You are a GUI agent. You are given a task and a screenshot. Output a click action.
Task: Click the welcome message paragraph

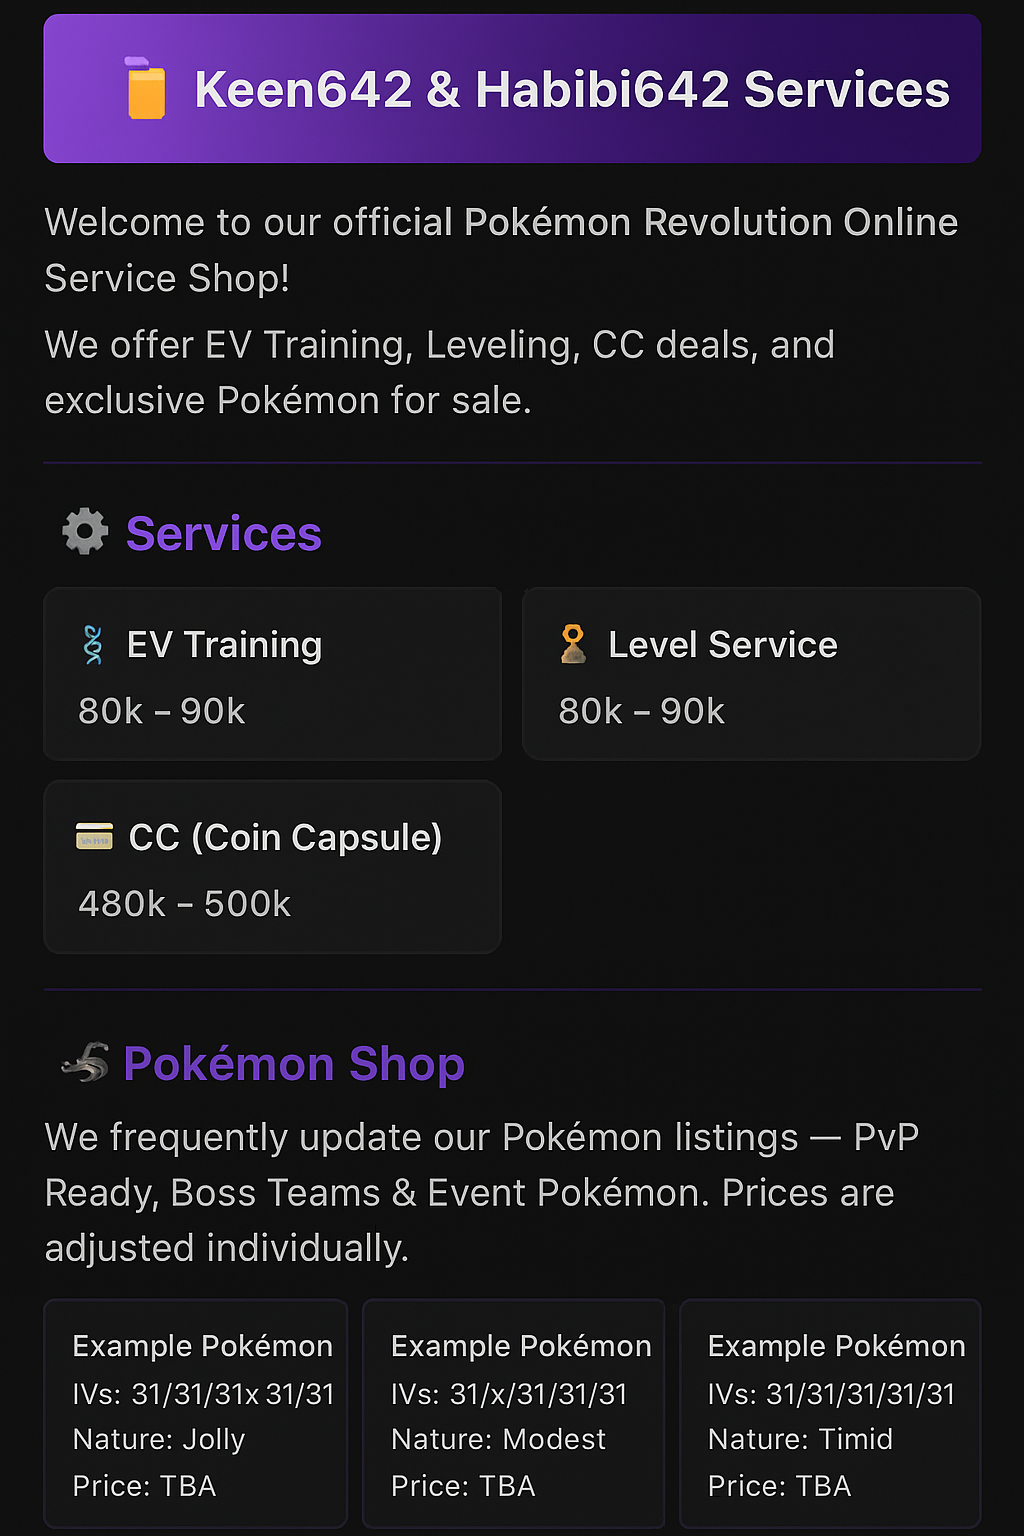tap(500, 250)
